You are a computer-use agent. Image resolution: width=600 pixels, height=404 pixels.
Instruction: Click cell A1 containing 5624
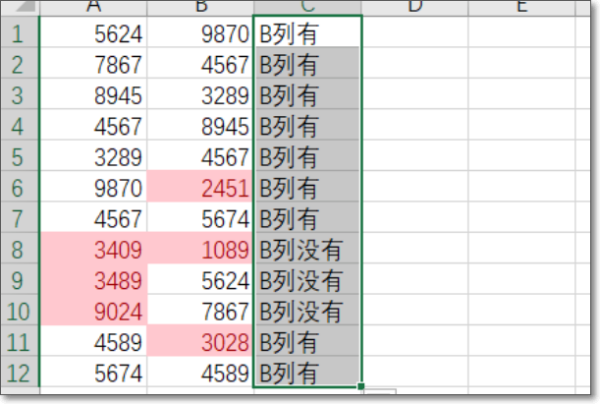tap(93, 32)
